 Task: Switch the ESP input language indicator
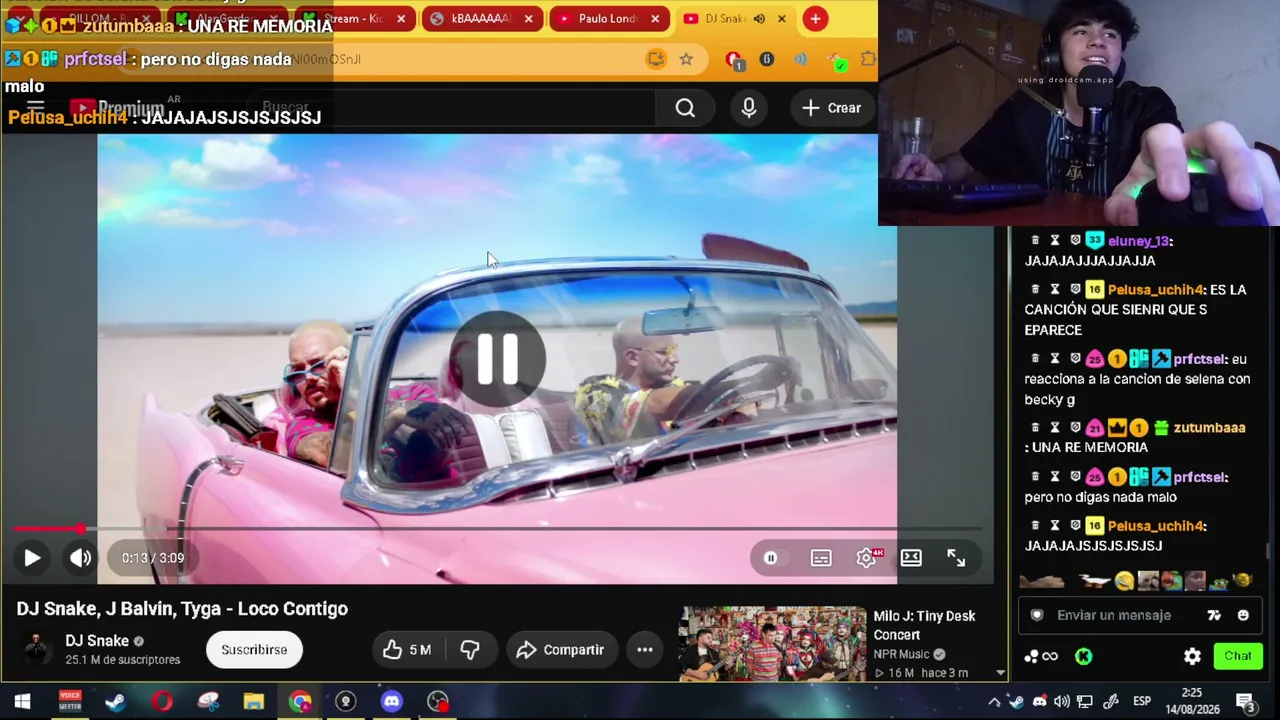1142,701
